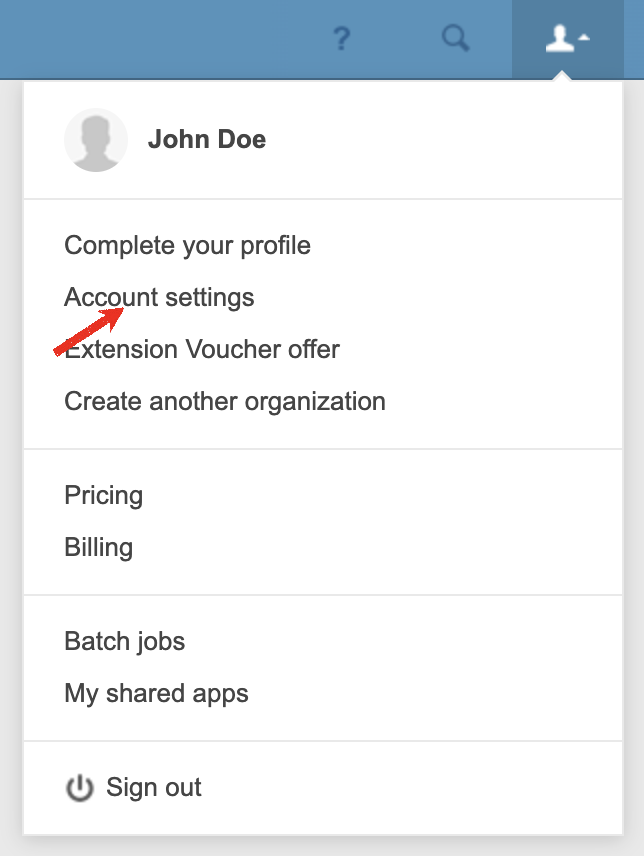This screenshot has height=856, width=644.
Task: View Batch jobs
Action: point(124,641)
